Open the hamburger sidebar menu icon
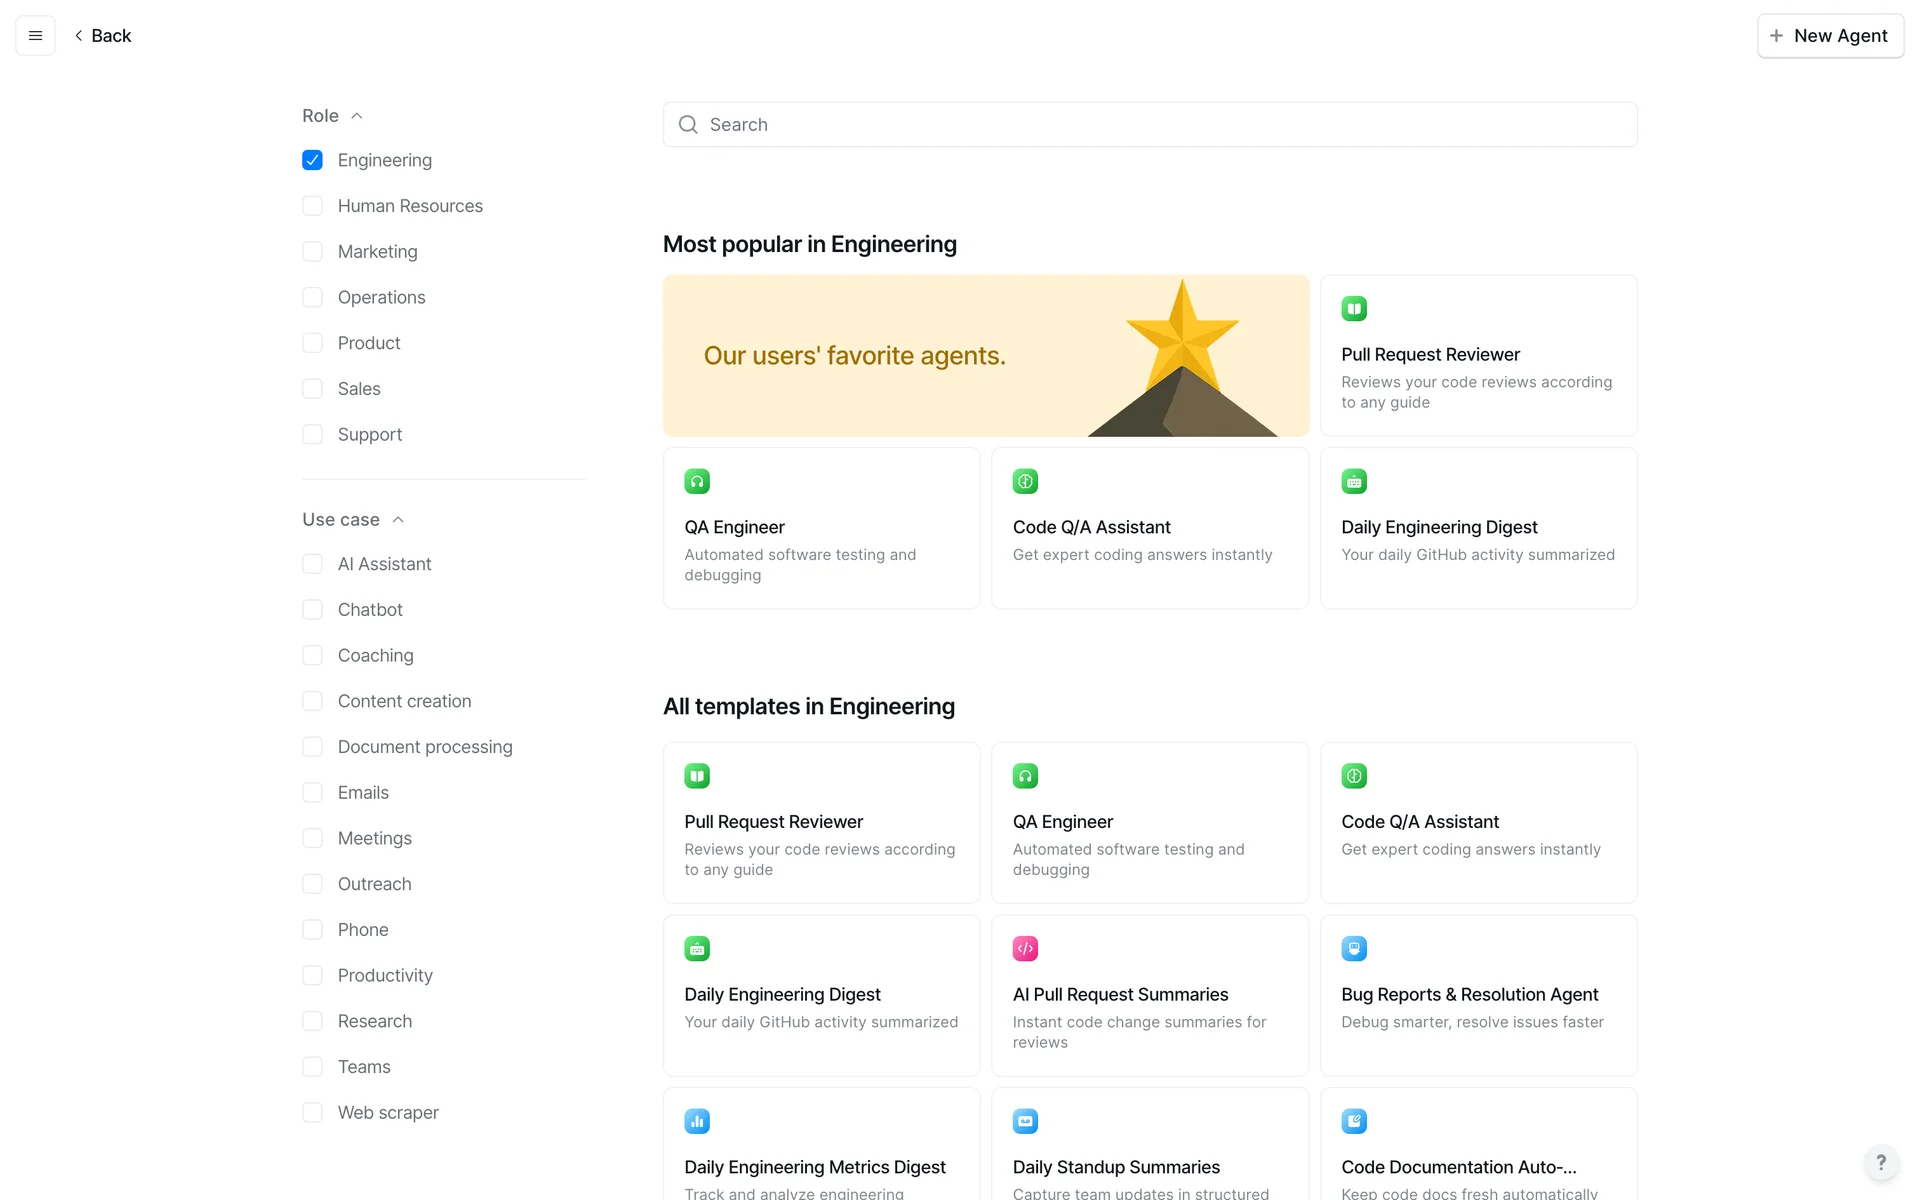Image resolution: width=1920 pixels, height=1200 pixels. pos(35,36)
